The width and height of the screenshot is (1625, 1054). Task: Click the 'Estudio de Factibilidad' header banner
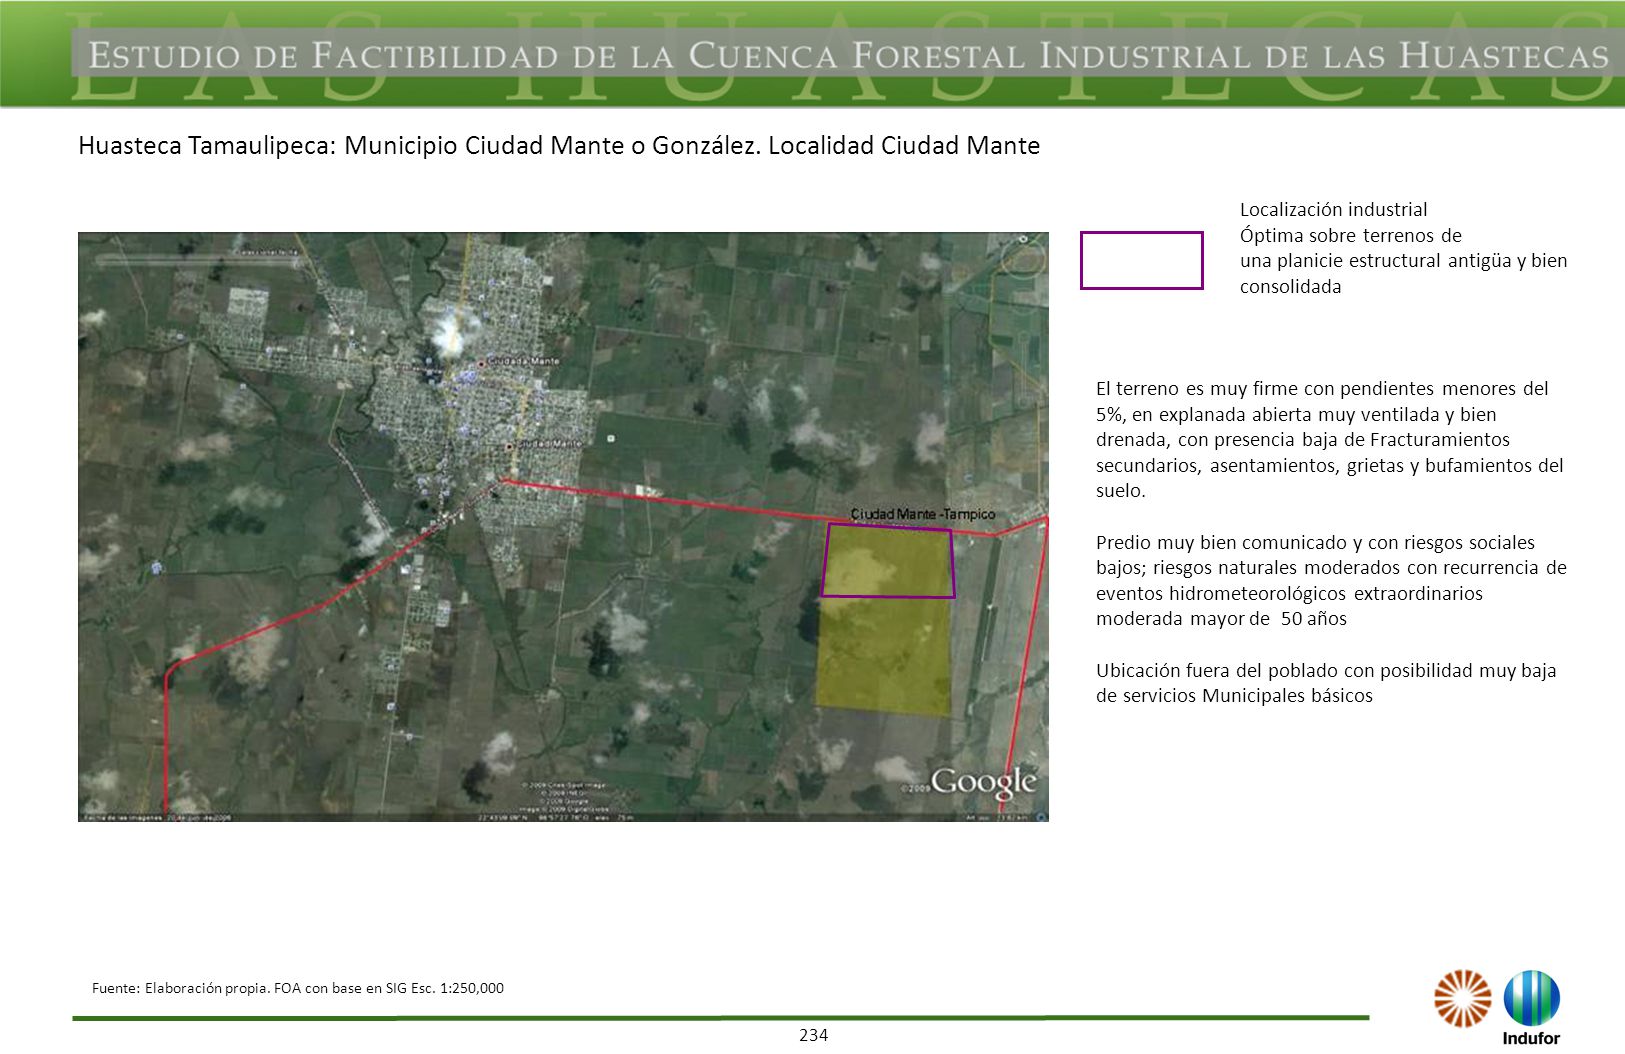848,55
